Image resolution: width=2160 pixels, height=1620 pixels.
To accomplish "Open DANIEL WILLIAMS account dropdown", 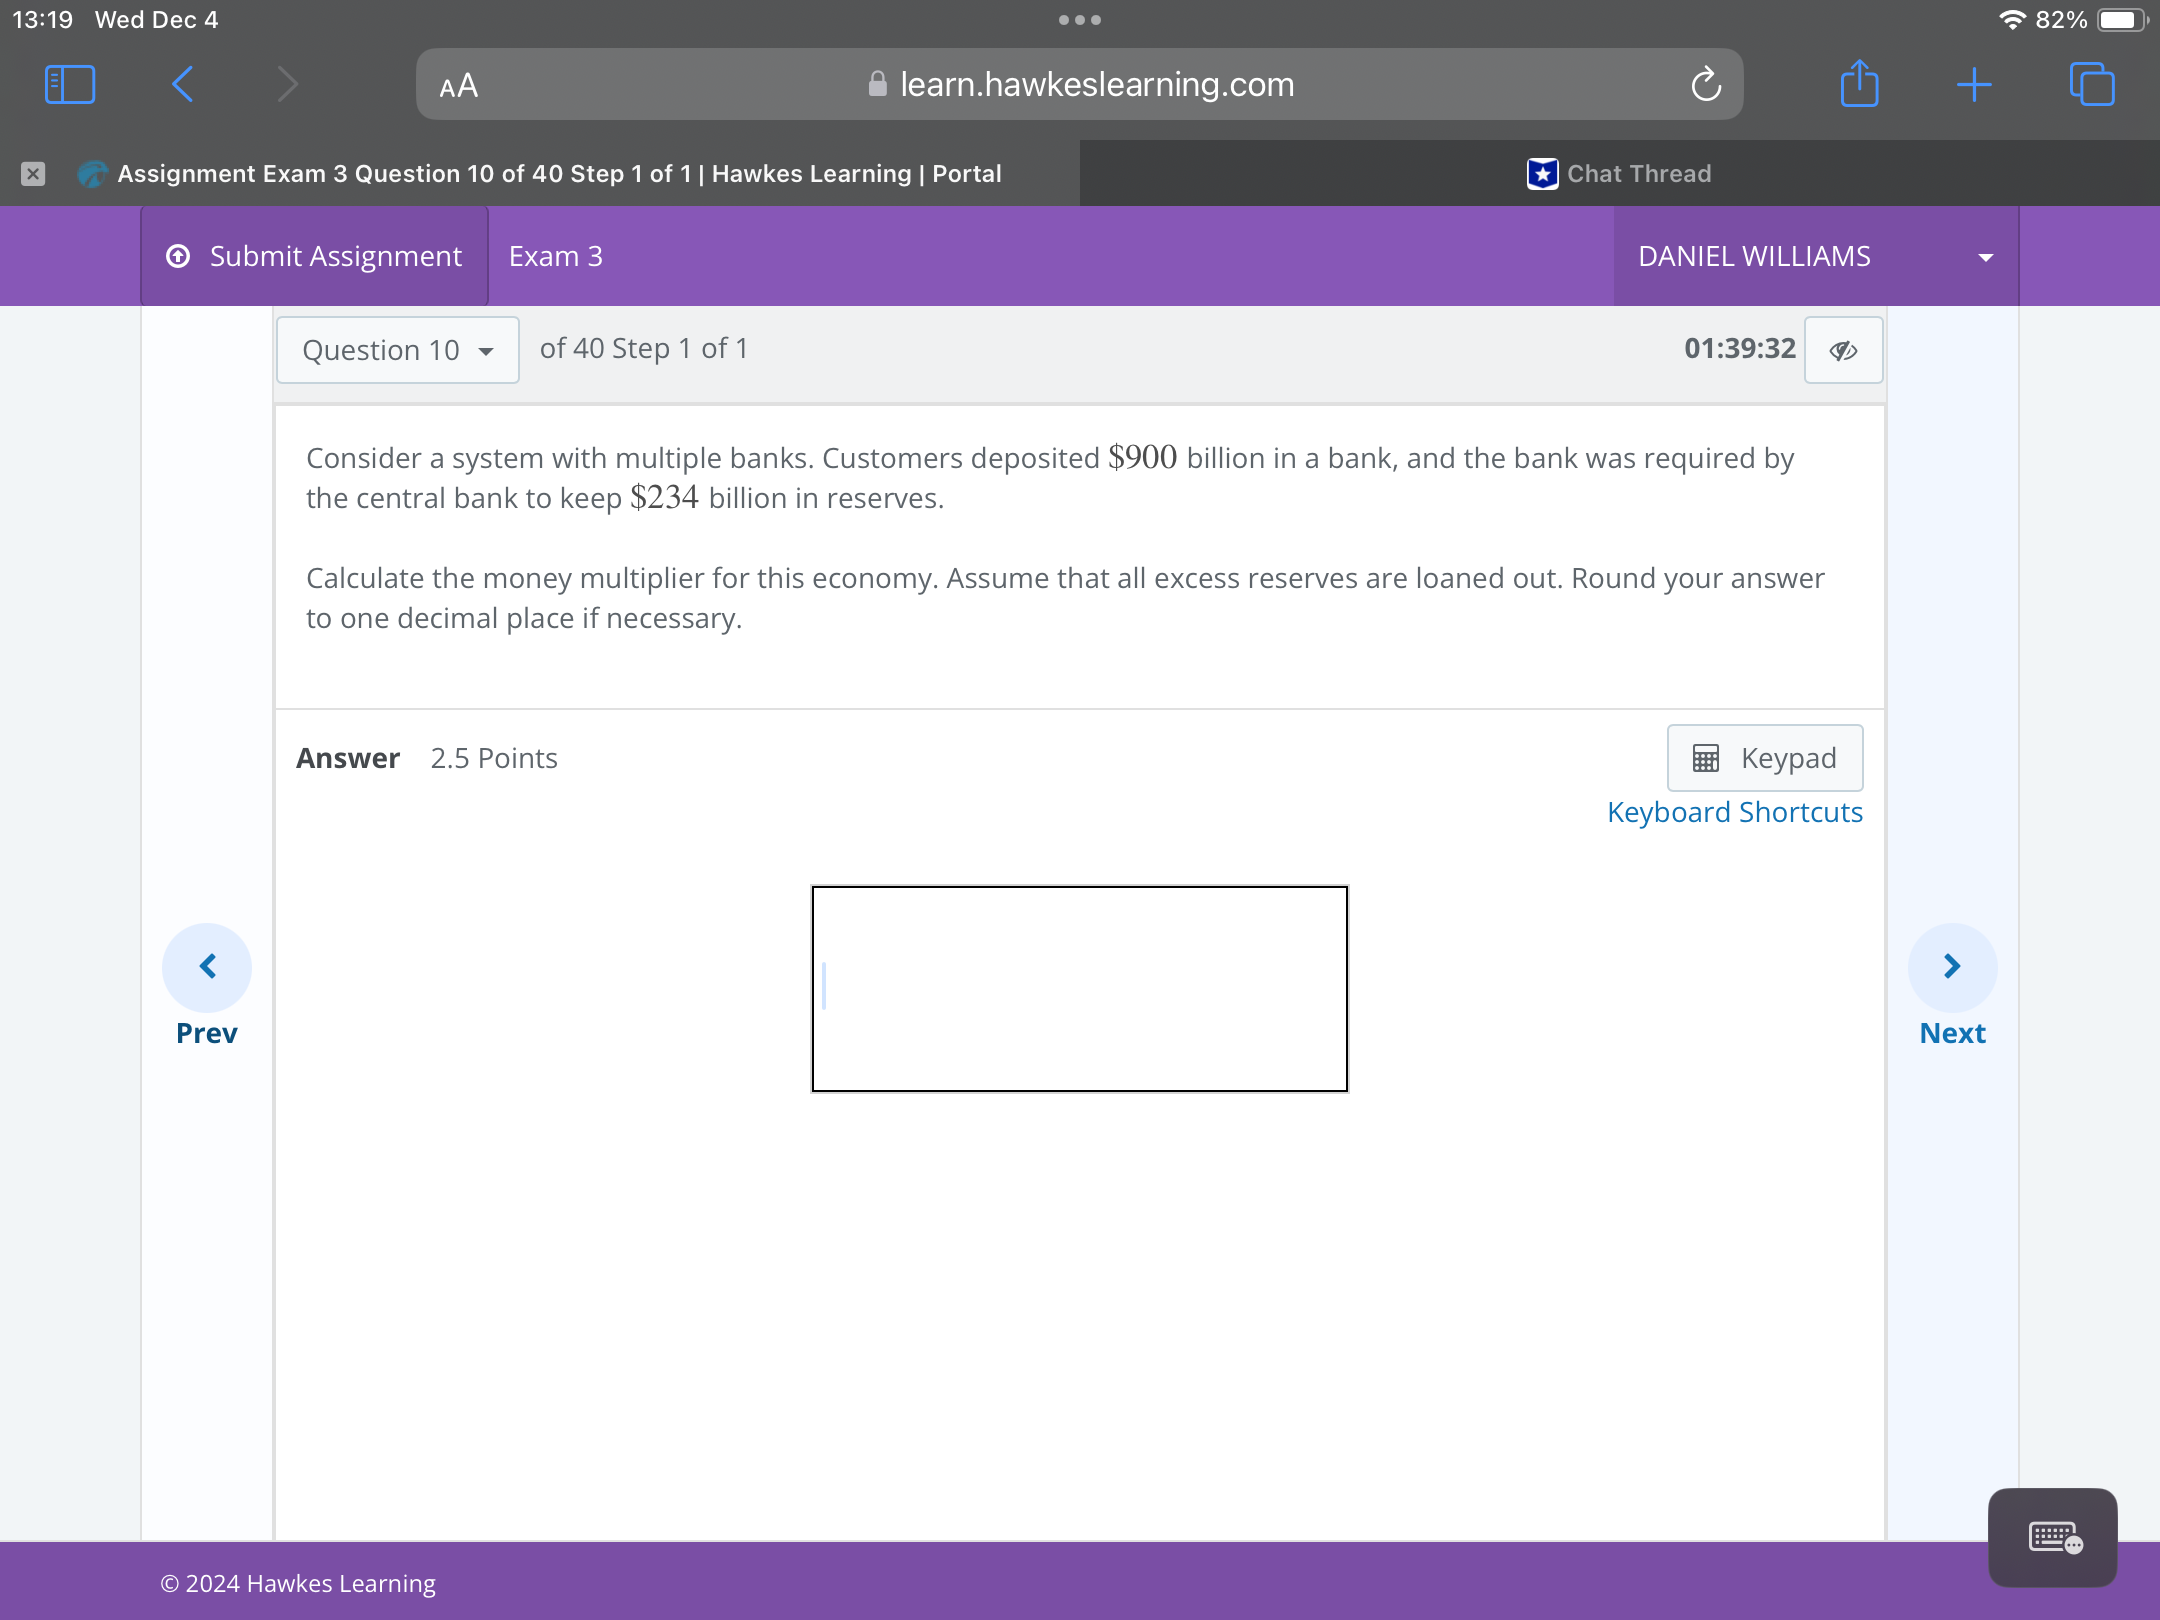I will [1815, 256].
